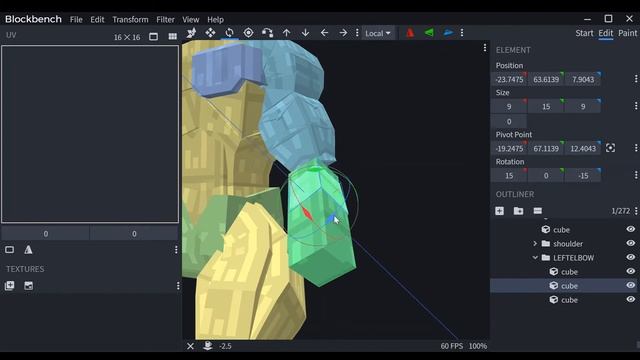640x360 pixels.
Task: Click the Position Z field 7.9043
Action: click(x=583, y=79)
